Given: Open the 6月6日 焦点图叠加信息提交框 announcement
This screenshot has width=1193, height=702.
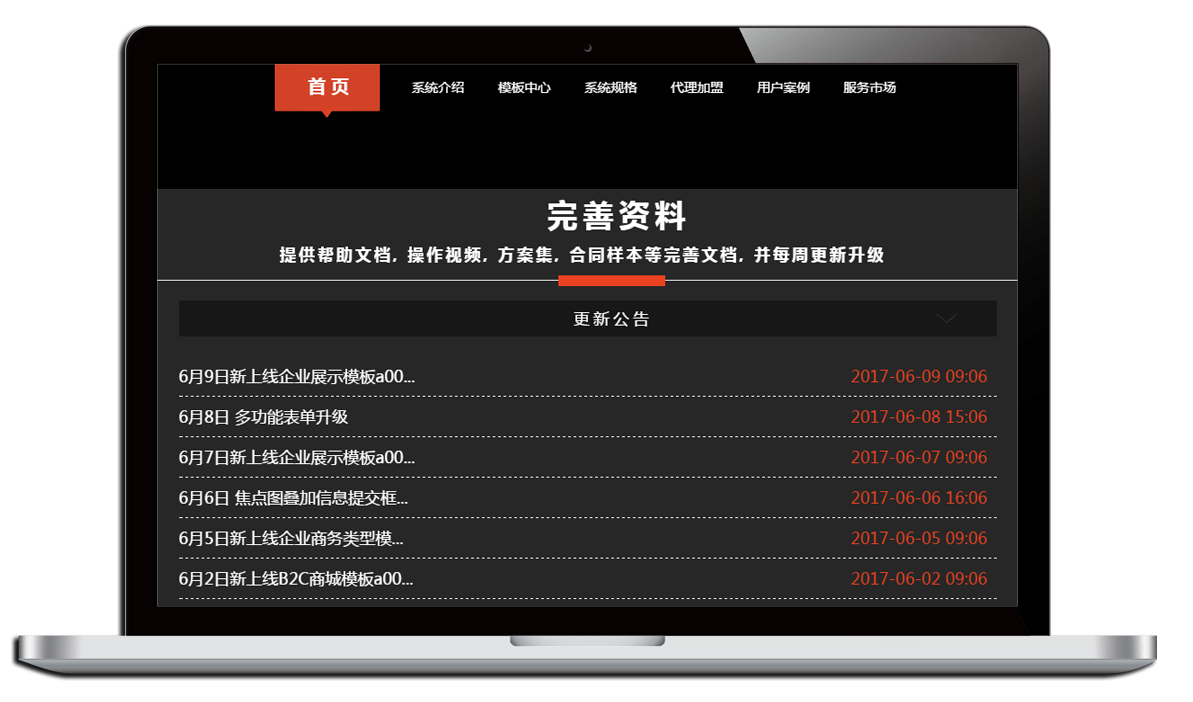Looking at the screenshot, I should [293, 498].
